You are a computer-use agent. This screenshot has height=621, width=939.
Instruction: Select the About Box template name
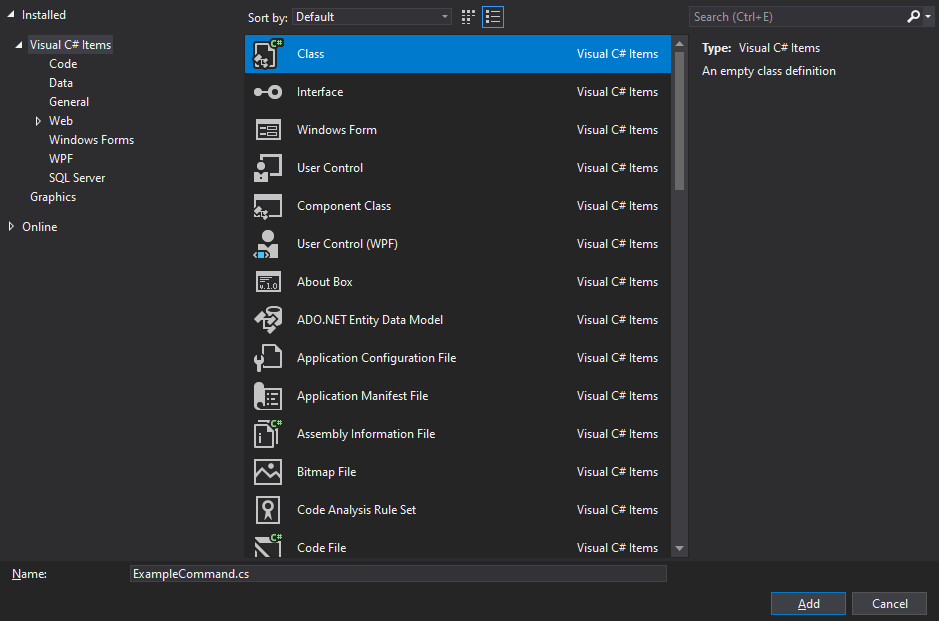click(x=325, y=282)
